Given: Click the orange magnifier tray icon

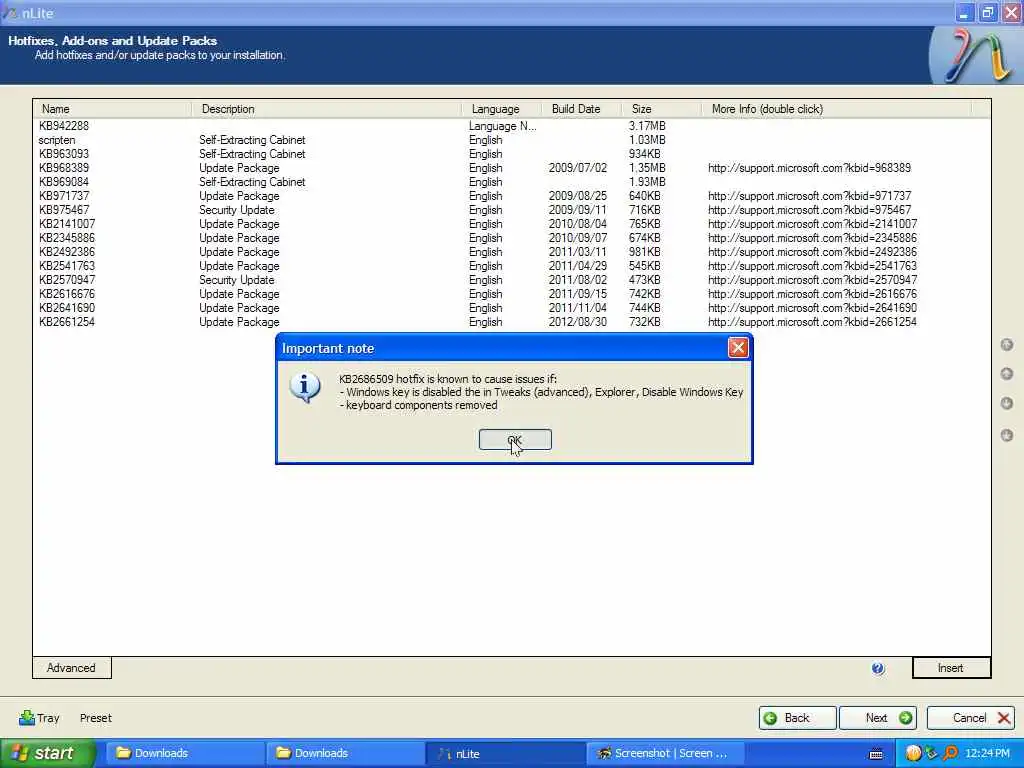Looking at the screenshot, I should tap(950, 754).
